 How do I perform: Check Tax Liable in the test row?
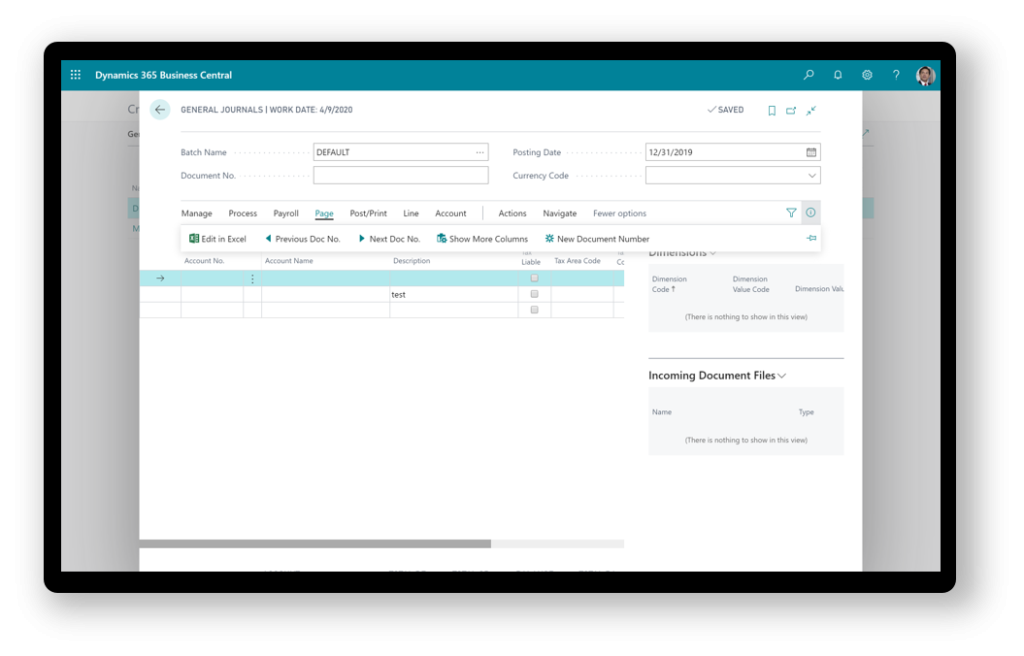tap(534, 294)
